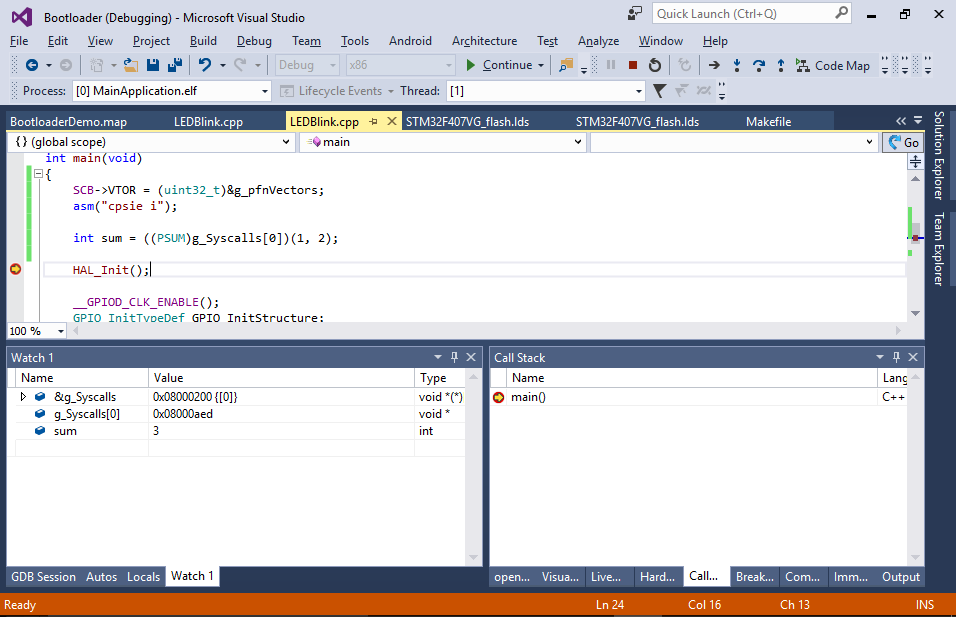Select main() call stack frame
The height and width of the screenshot is (617, 956).
pos(699,397)
